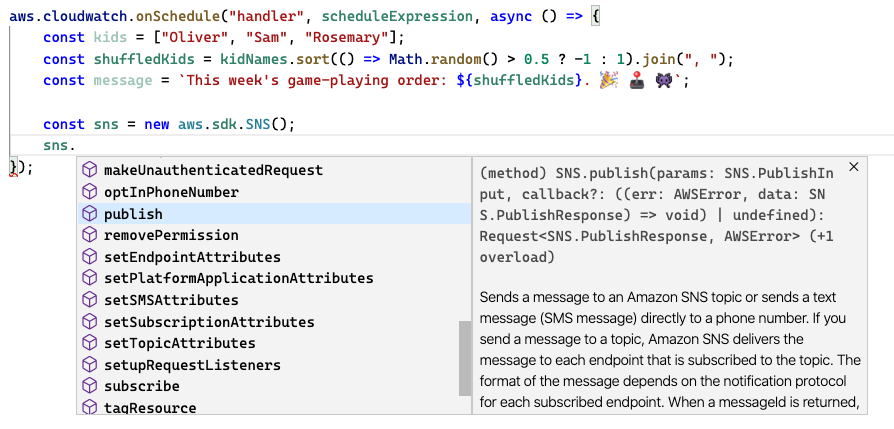The height and width of the screenshot is (429, 894).
Task: Select the subscribe method suggestion
Action: tap(274, 386)
